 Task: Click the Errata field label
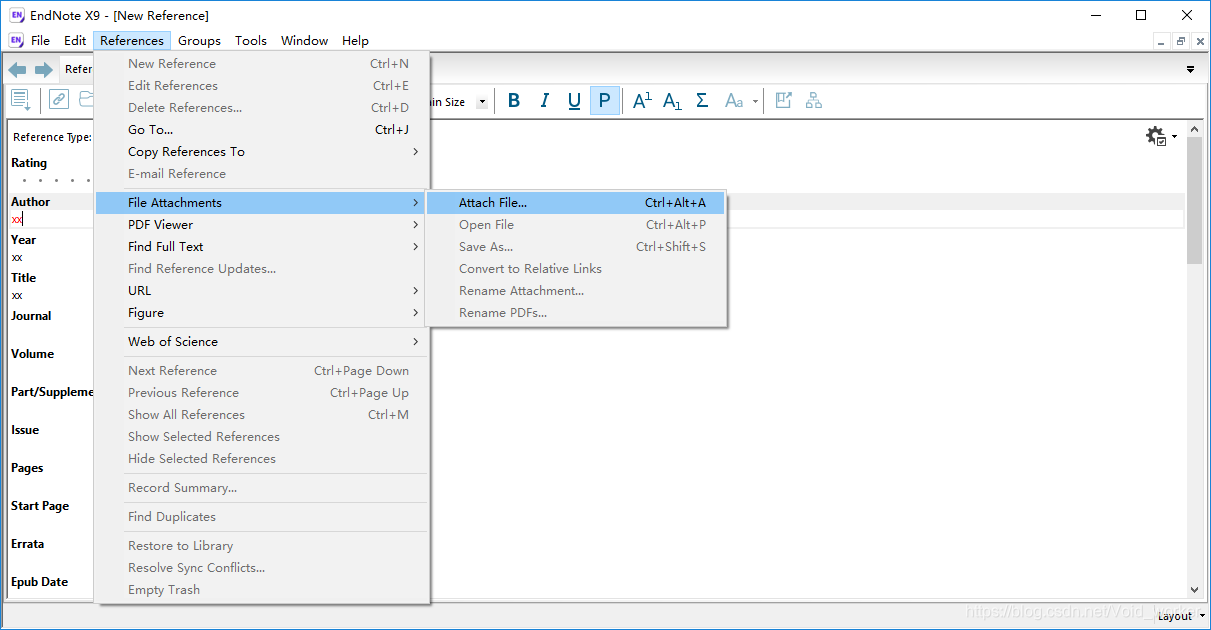27,544
